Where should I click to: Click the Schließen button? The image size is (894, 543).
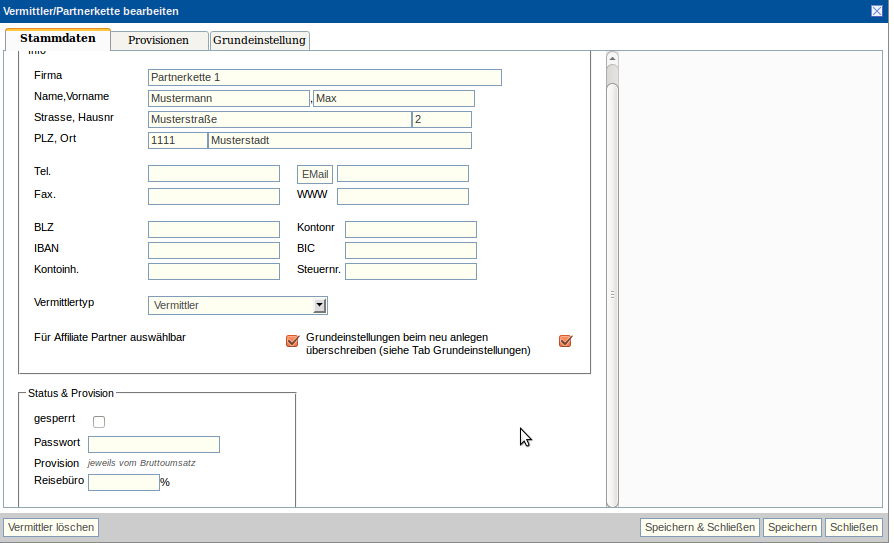tap(854, 527)
